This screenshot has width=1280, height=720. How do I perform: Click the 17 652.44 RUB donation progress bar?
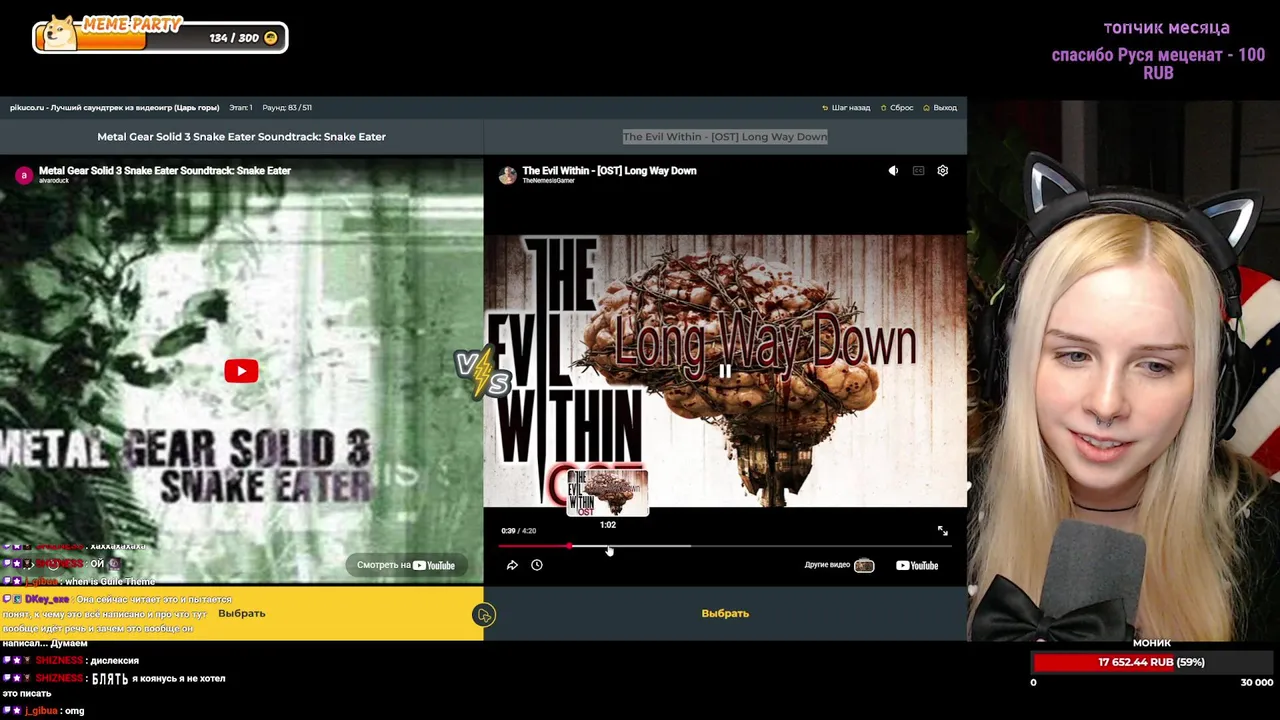(1151, 662)
